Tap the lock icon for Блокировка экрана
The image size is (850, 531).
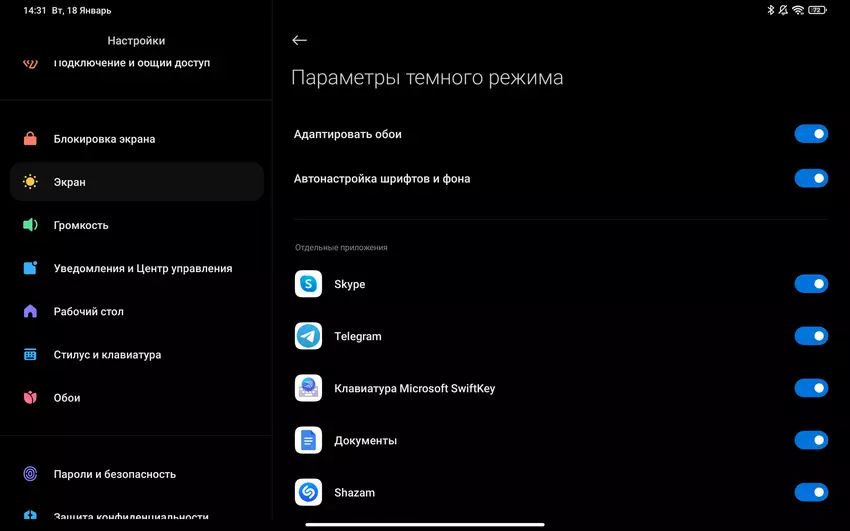pos(30,139)
